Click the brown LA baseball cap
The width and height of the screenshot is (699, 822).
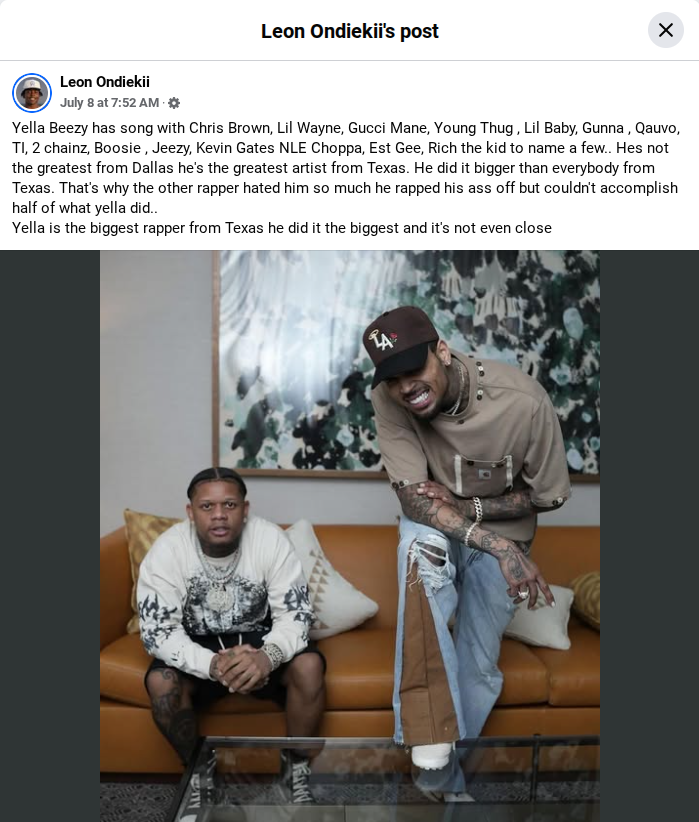click(x=400, y=343)
